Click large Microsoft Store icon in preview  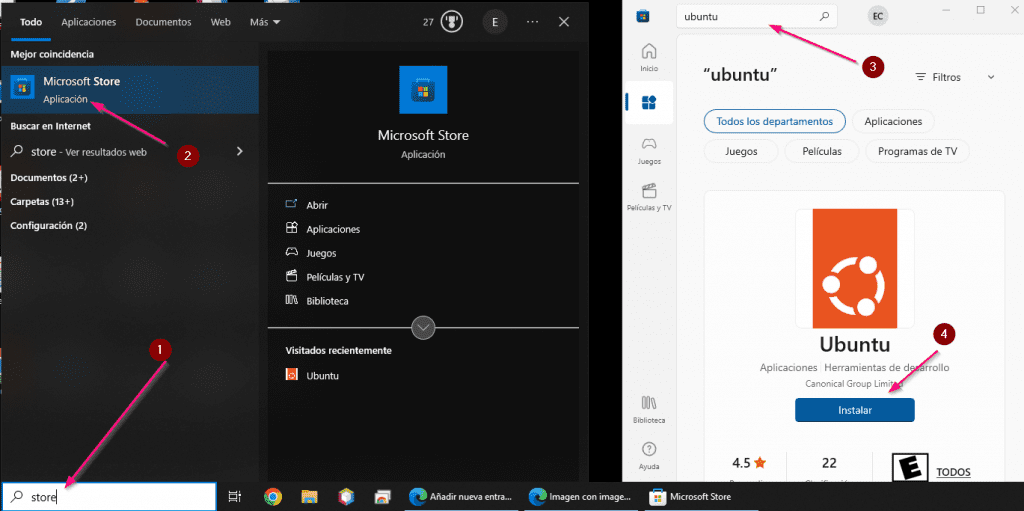pos(423,90)
